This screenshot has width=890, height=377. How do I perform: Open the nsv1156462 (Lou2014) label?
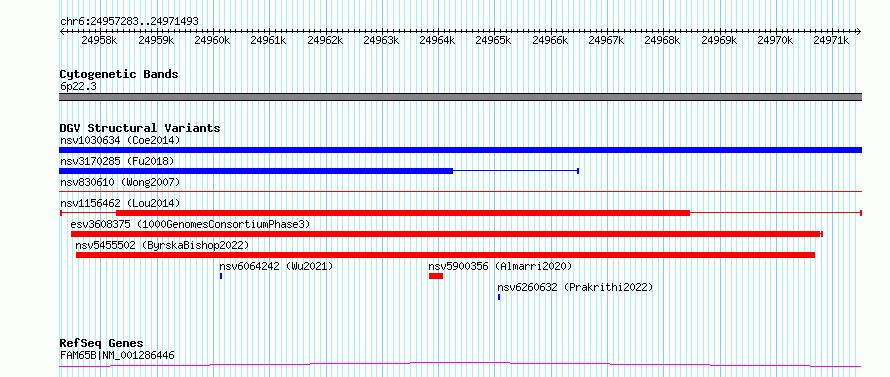[120, 203]
